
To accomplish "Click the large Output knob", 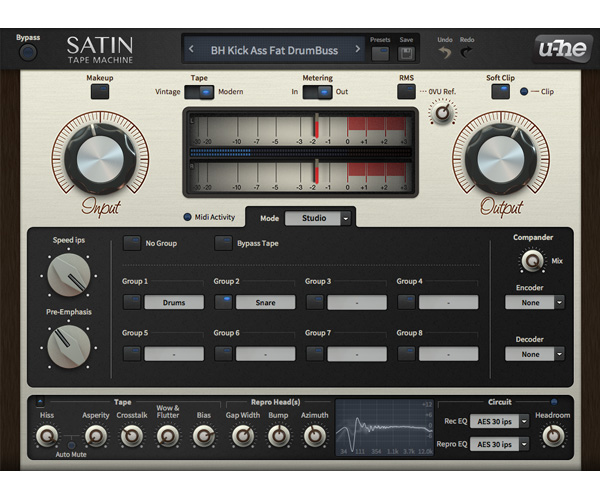I will pyautogui.click(x=501, y=158).
